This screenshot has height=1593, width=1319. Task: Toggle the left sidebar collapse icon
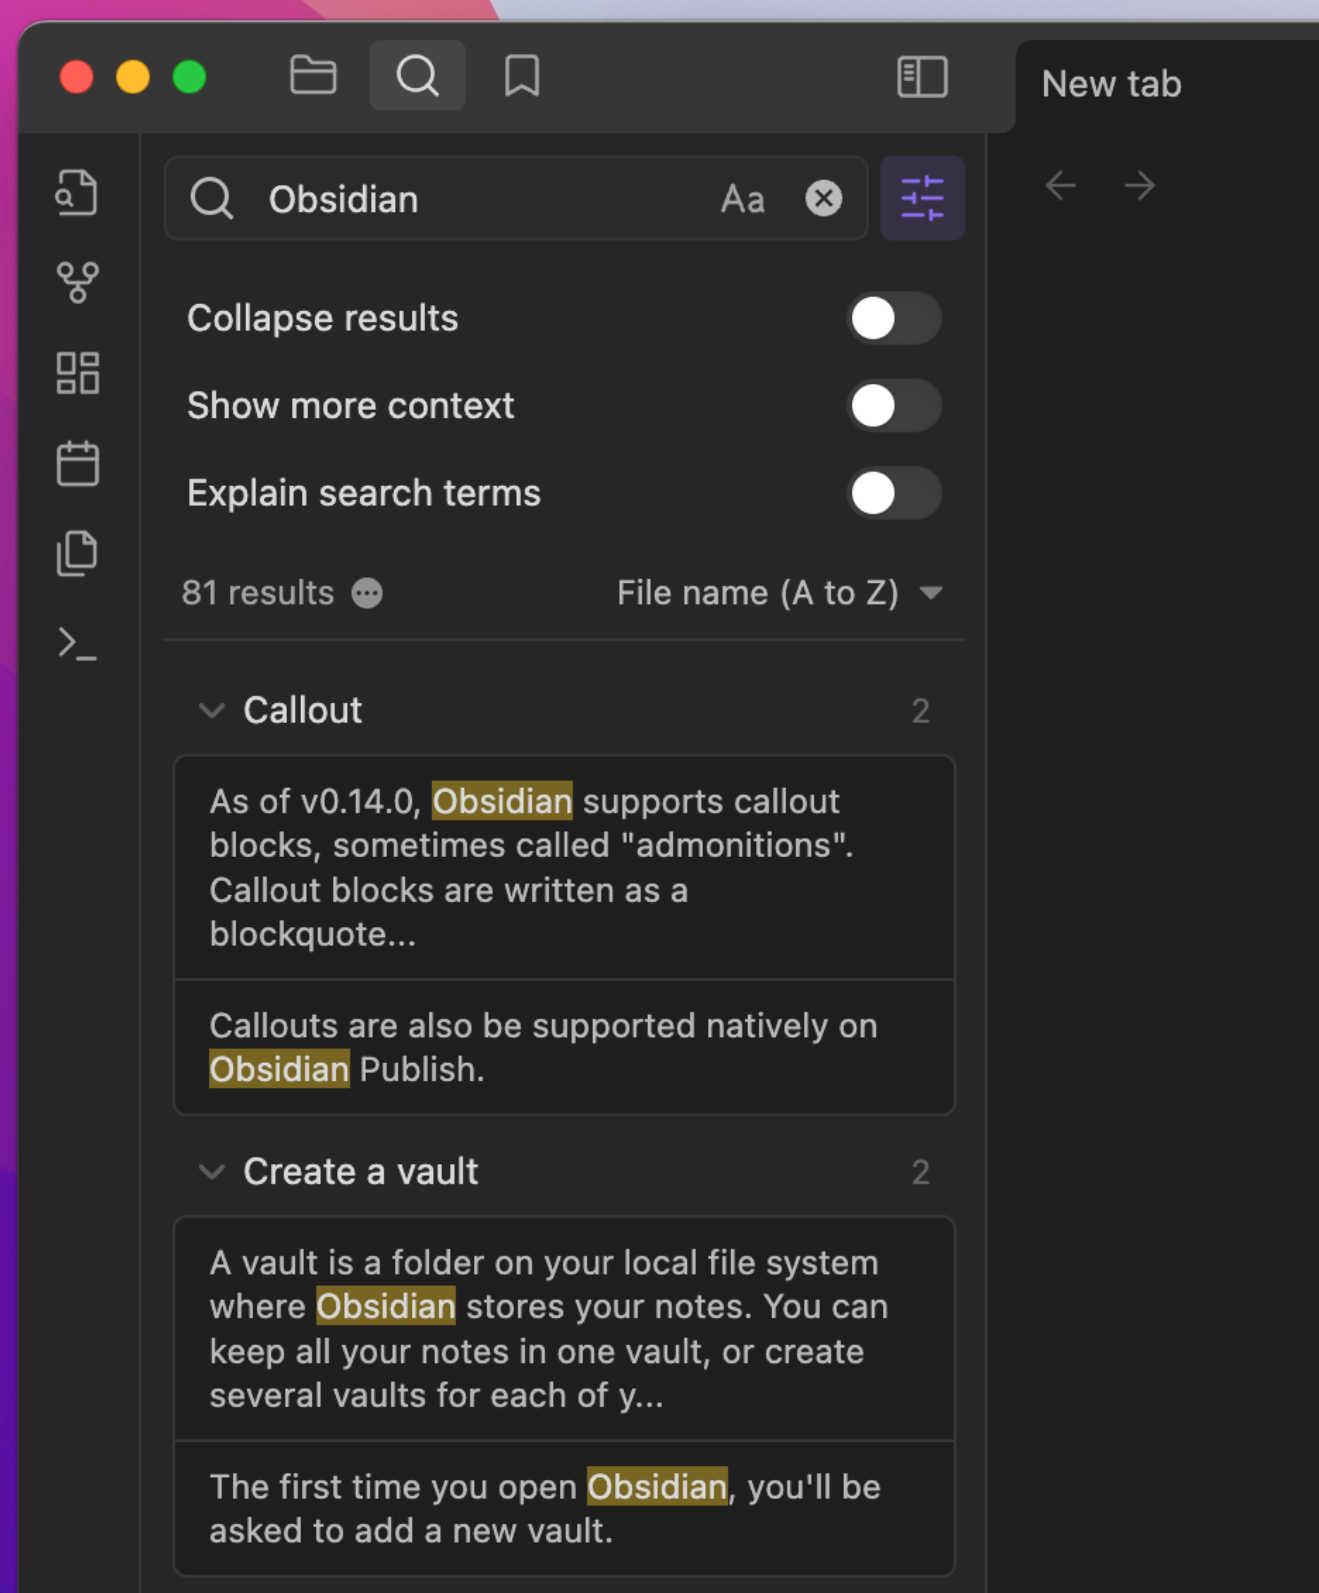(x=922, y=77)
